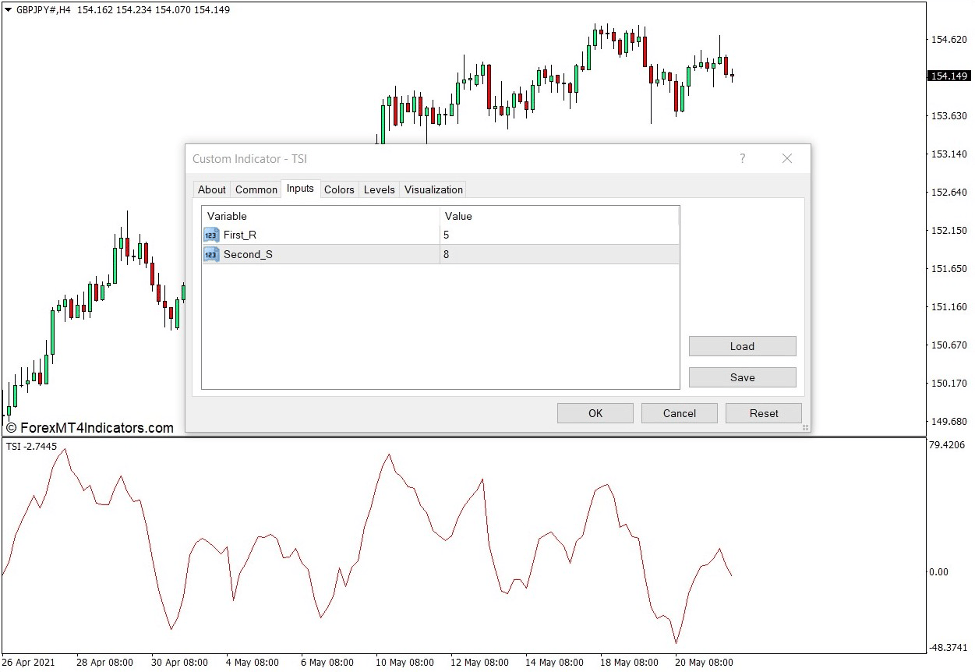Switch to the Common tab

coord(256,189)
